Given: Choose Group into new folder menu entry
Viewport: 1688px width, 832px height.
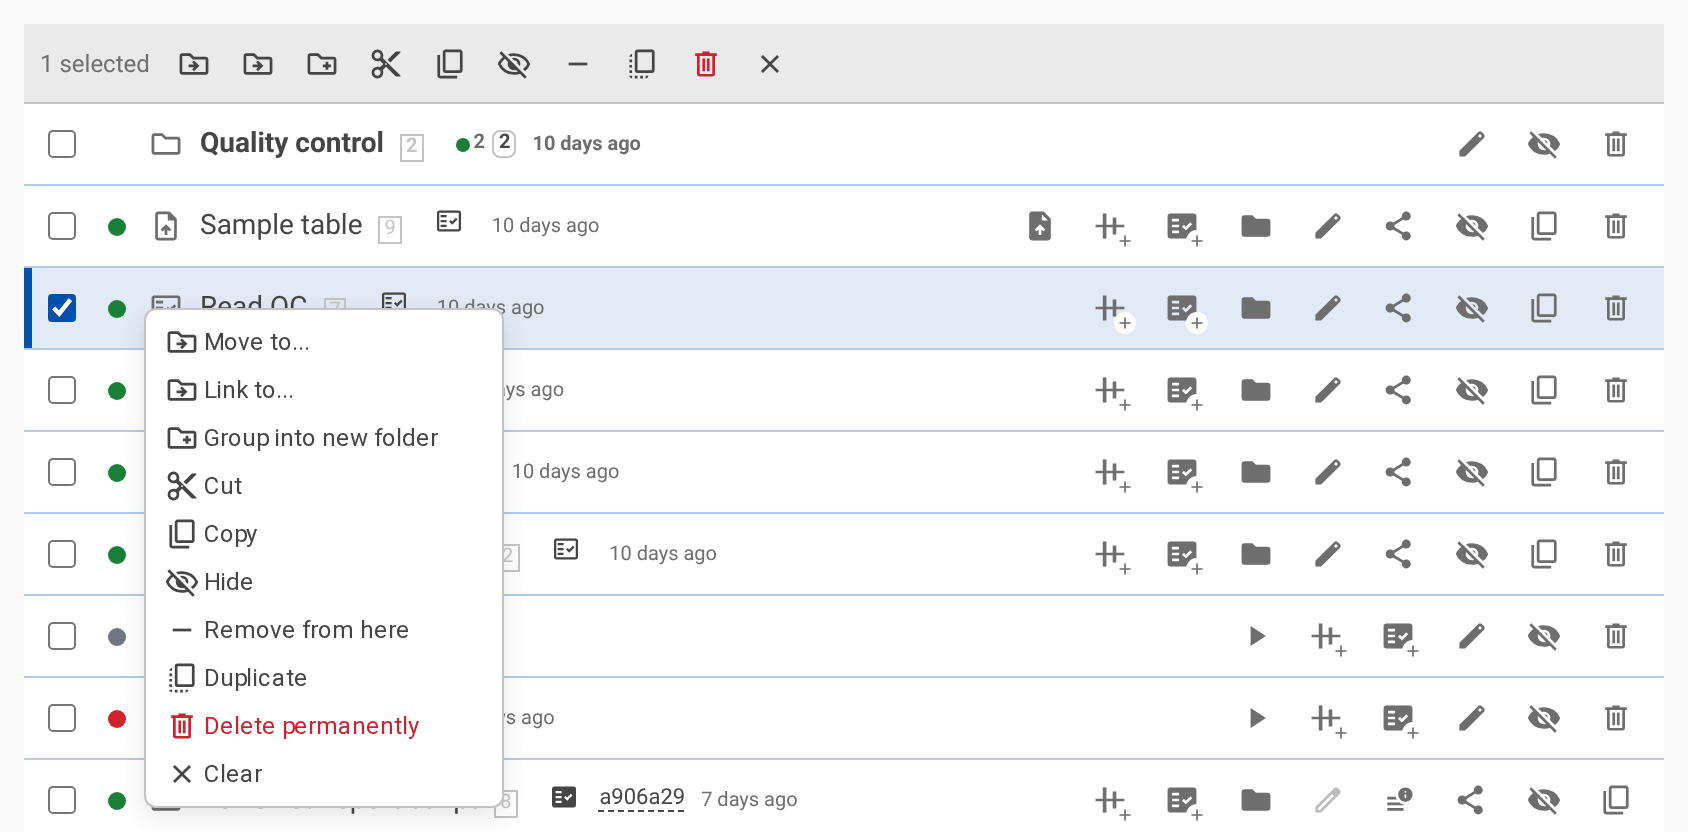Looking at the screenshot, I should [x=324, y=438].
